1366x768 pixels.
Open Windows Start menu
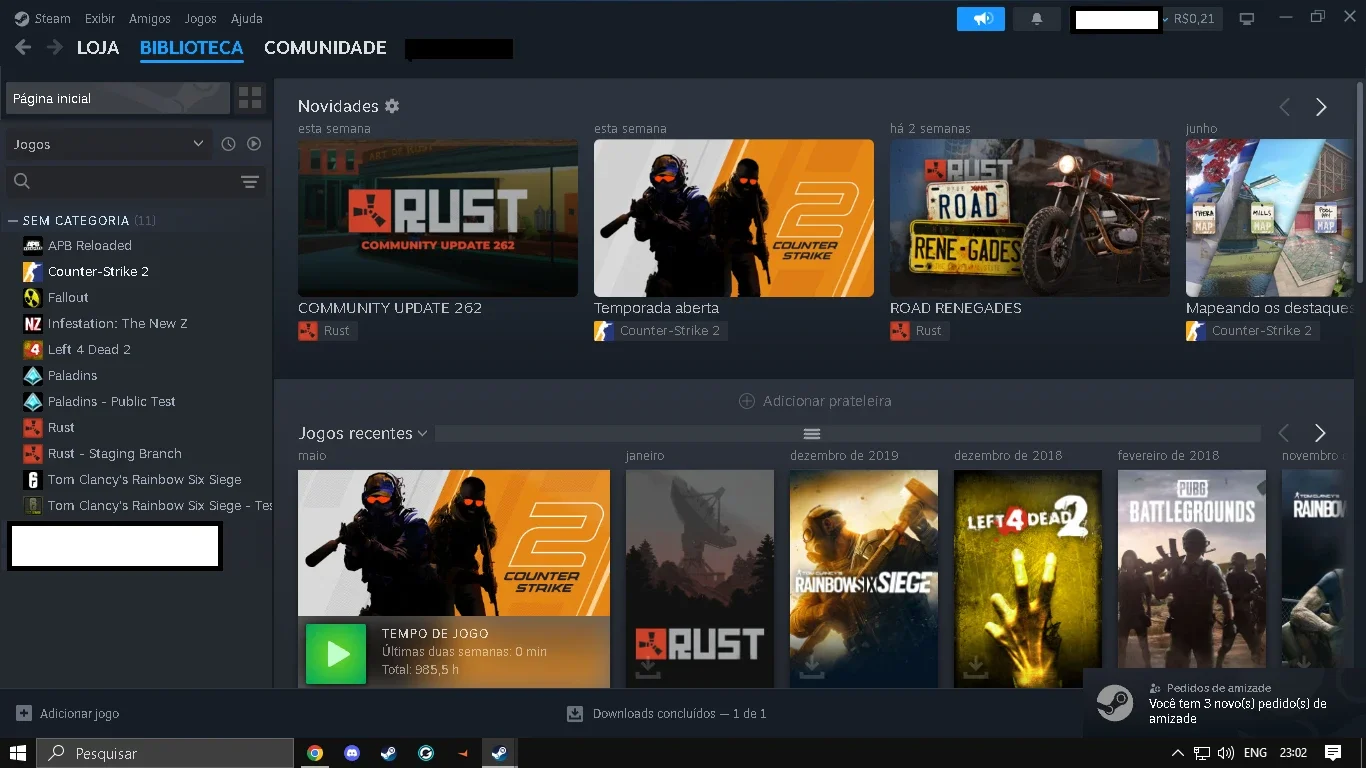click(18, 753)
